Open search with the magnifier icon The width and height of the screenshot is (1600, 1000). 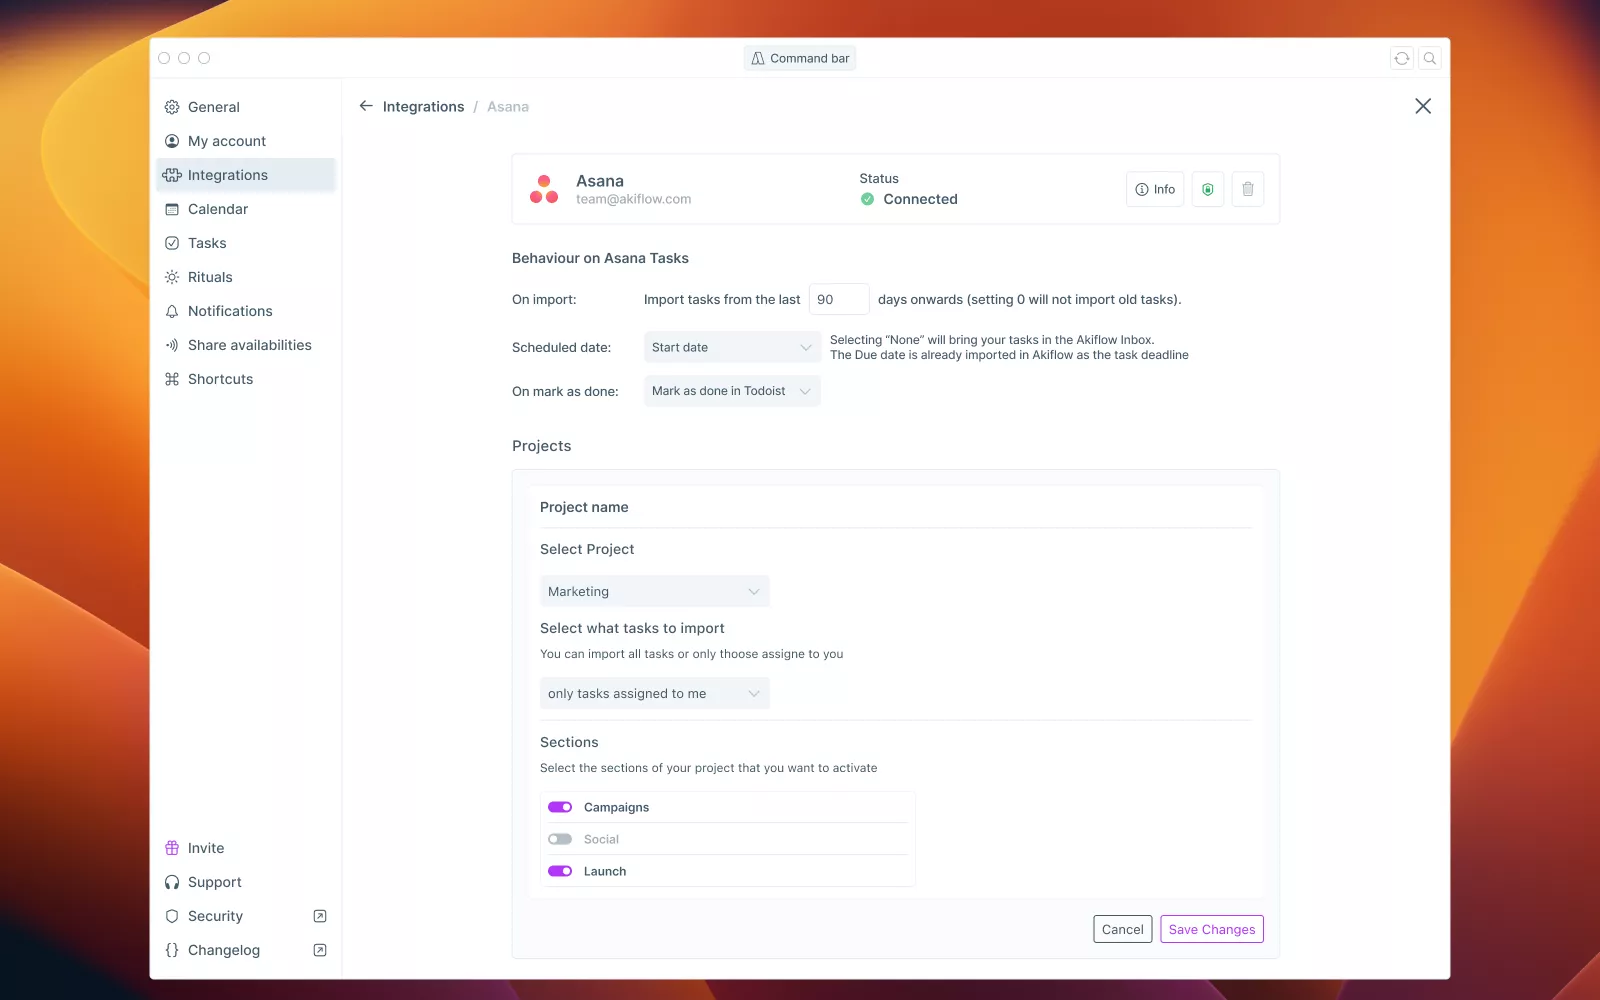point(1430,58)
